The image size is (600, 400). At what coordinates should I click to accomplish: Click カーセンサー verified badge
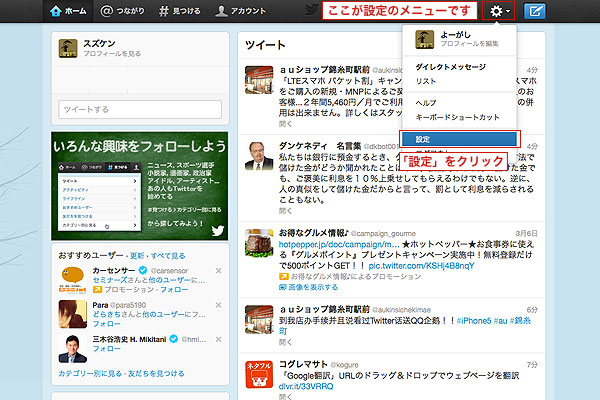(143, 270)
